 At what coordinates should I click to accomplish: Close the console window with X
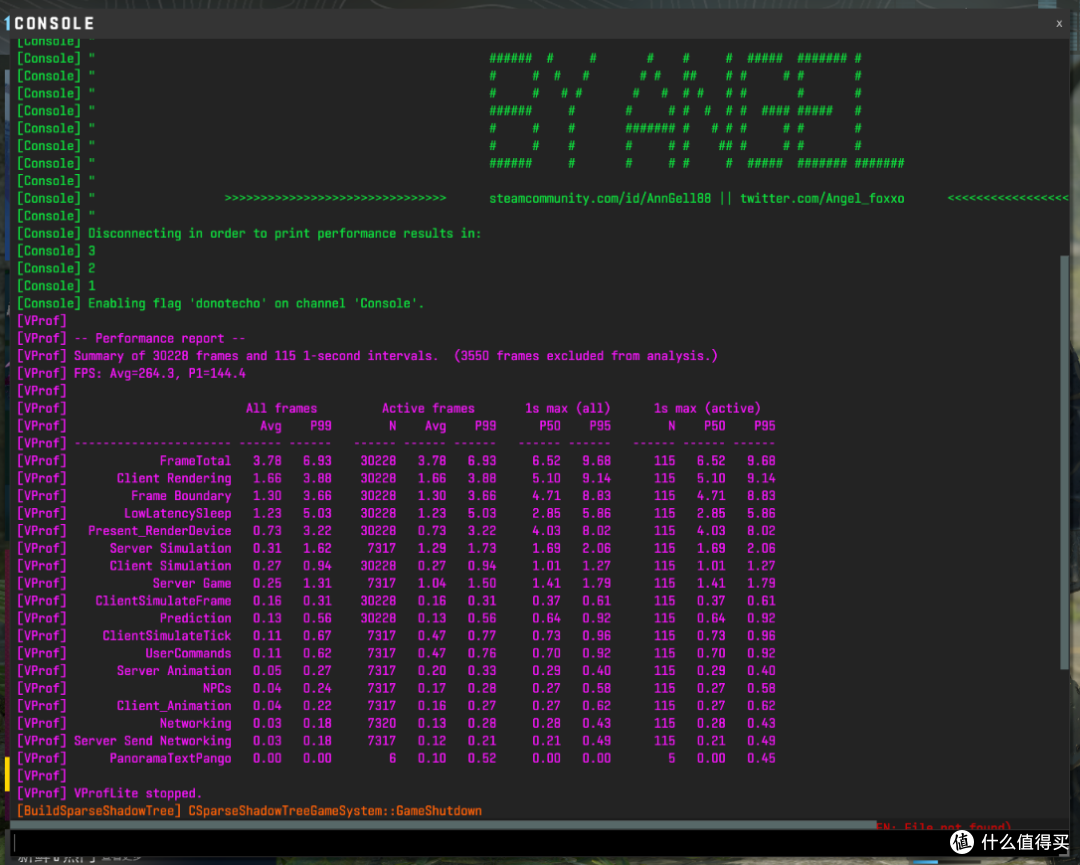pos(1059,23)
